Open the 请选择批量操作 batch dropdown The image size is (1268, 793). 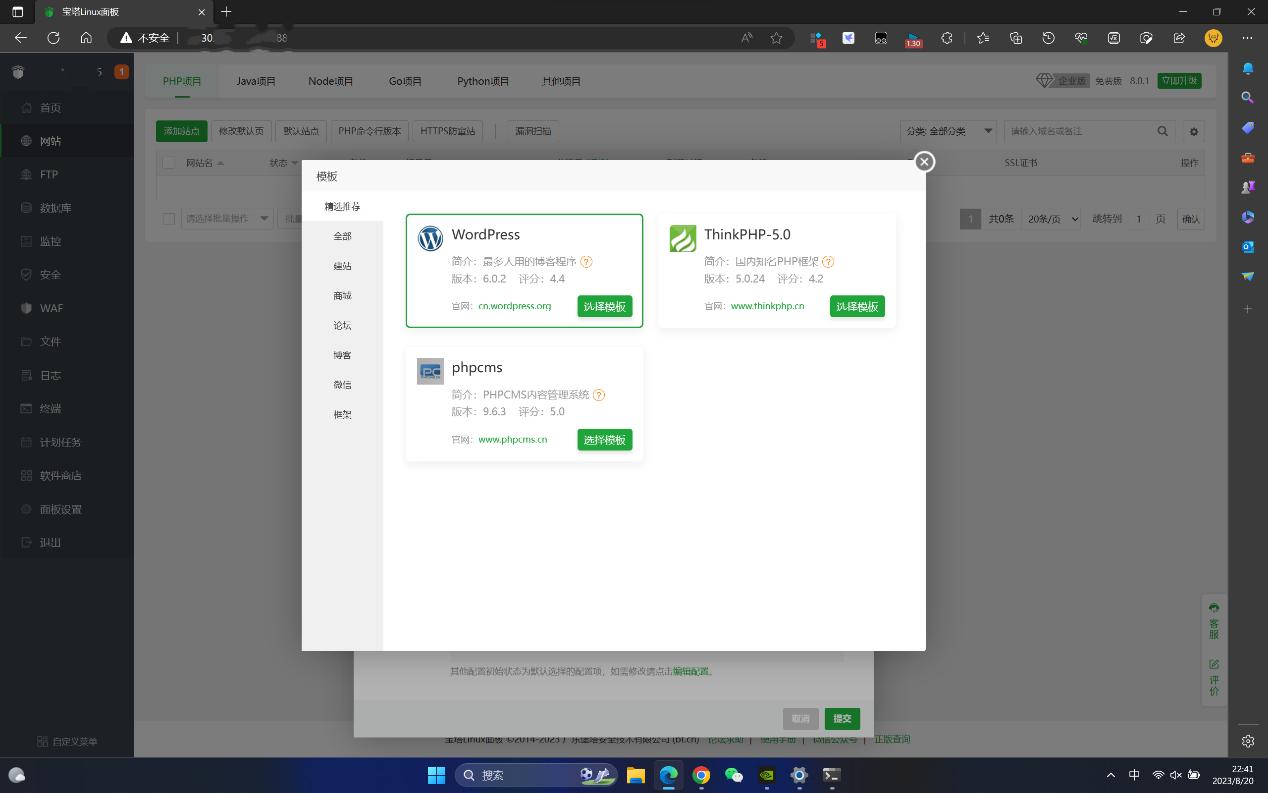[x=227, y=219]
